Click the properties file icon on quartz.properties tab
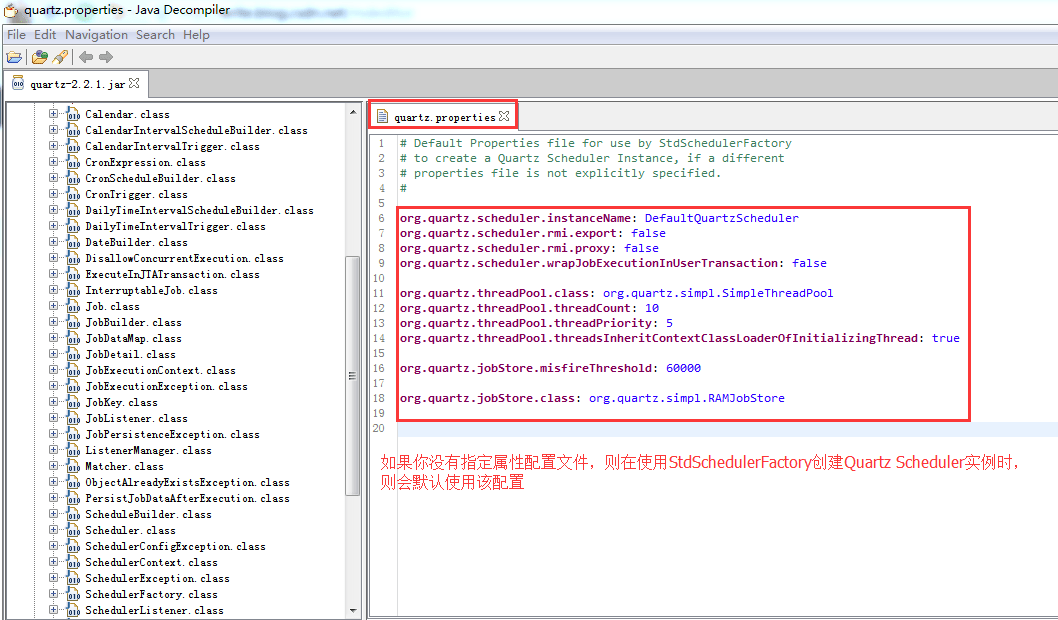Image resolution: width=1058 pixels, height=620 pixels. 383,115
